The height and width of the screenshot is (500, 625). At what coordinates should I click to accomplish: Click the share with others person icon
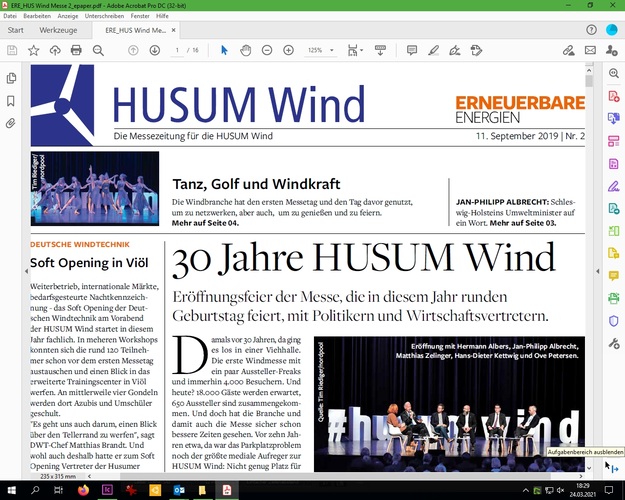611,50
